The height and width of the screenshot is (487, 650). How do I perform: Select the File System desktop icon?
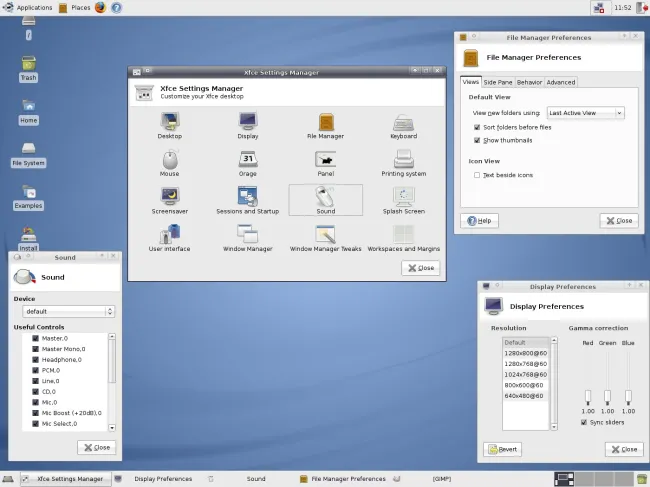(29, 155)
